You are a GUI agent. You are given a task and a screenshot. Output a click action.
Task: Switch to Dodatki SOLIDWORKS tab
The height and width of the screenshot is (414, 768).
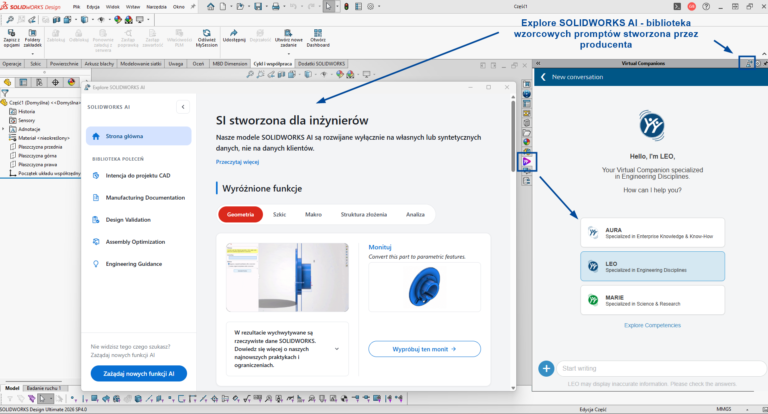[x=321, y=64]
